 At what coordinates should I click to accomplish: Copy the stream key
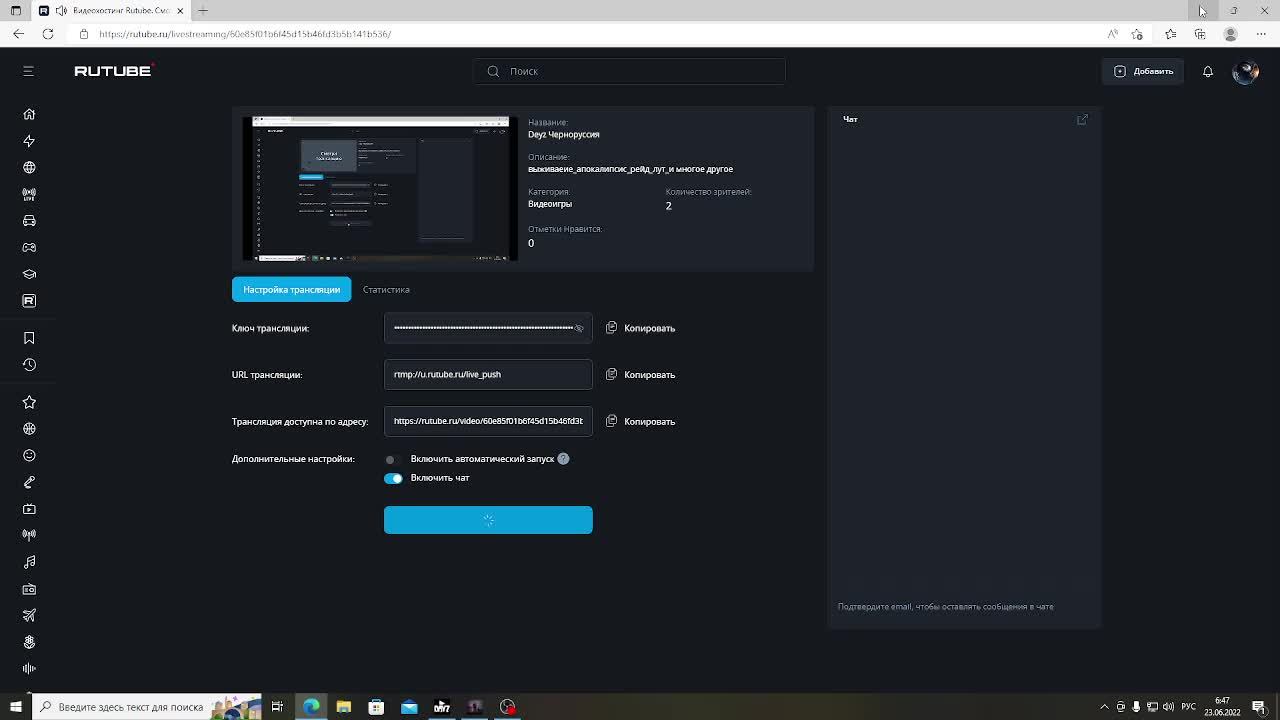coord(641,328)
